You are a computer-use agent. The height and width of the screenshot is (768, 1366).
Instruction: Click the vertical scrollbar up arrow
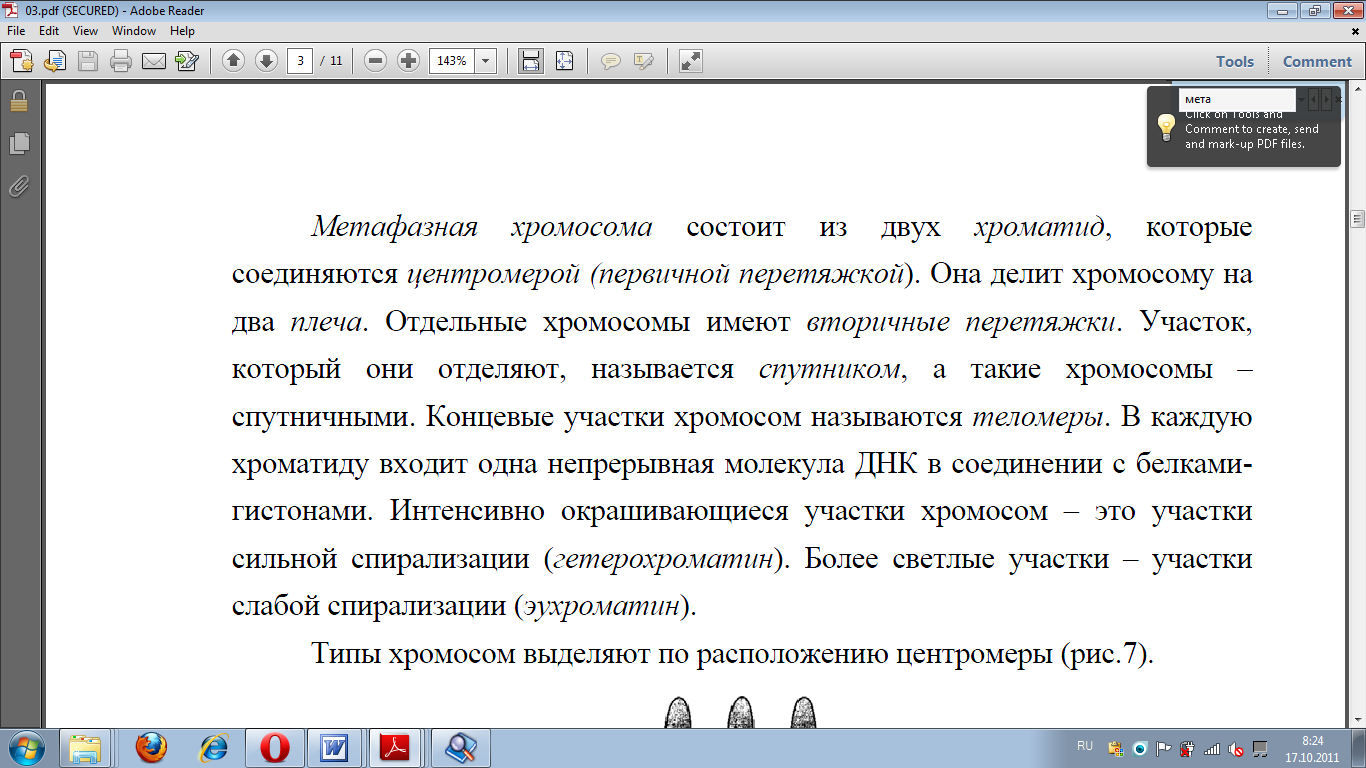pyautogui.click(x=1358, y=91)
